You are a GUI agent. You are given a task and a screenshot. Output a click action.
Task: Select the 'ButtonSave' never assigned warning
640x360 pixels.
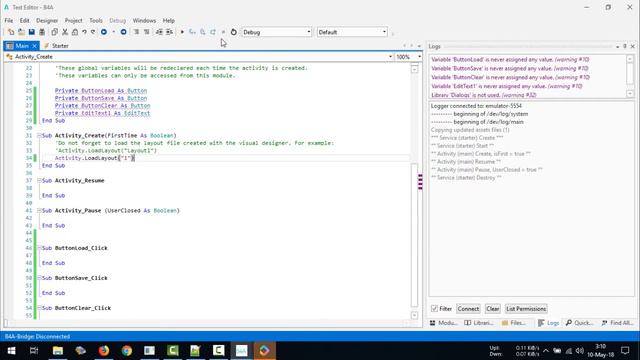(x=510, y=69)
